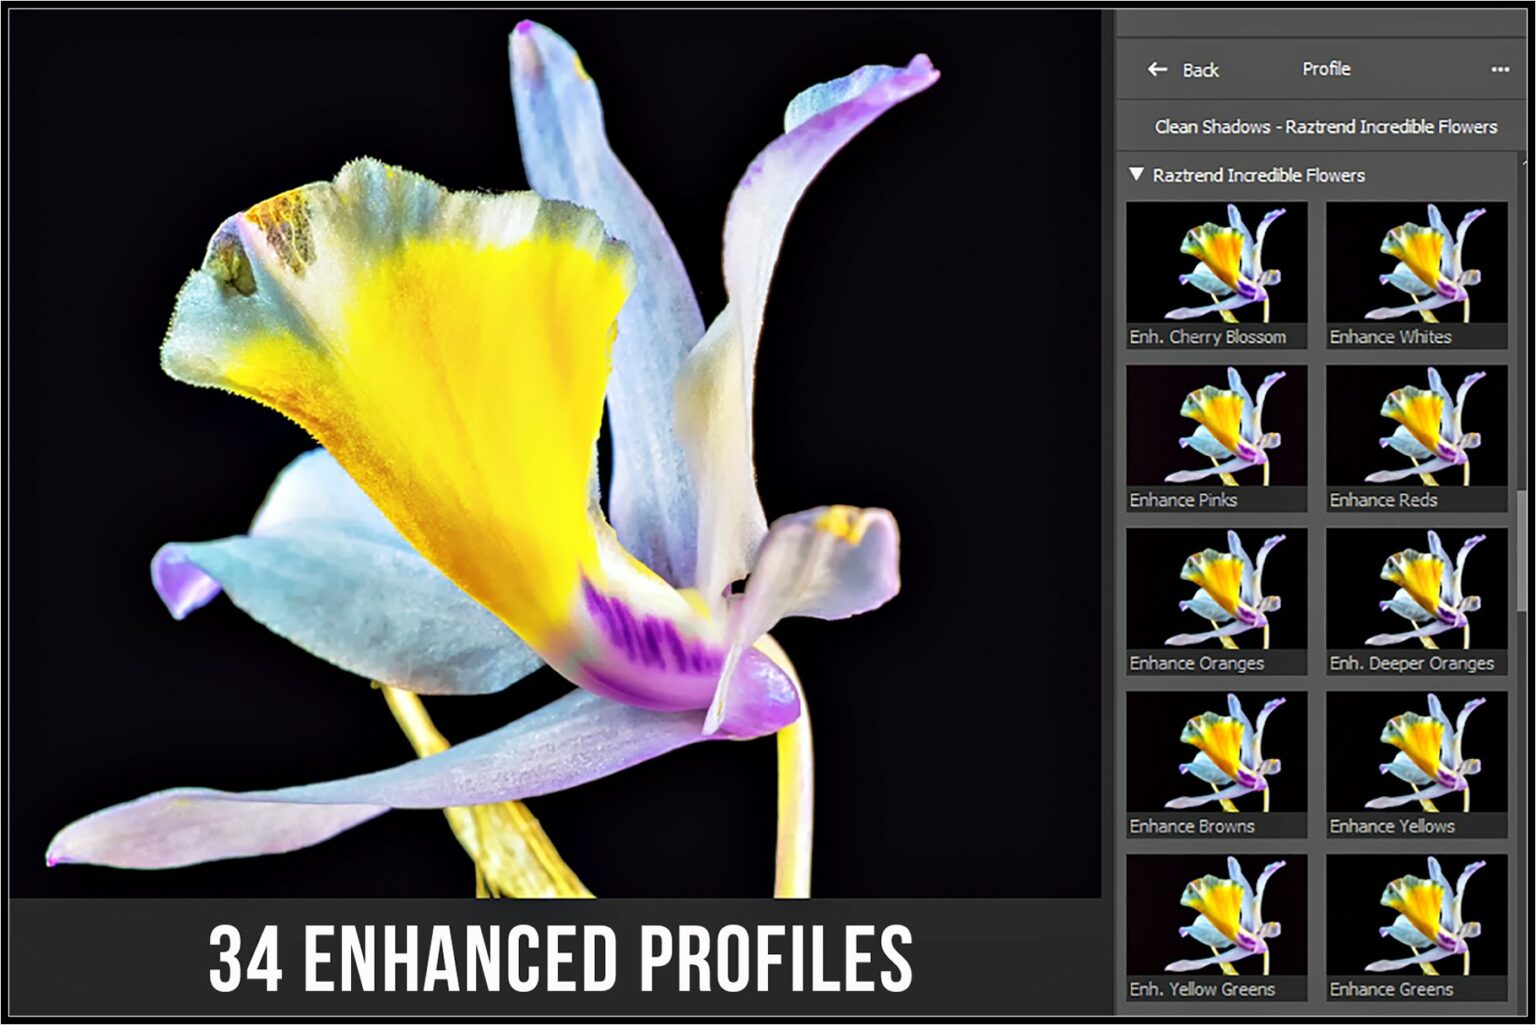Open the three-dot Profile options menu
This screenshot has height=1025, width=1536.
point(1499,68)
